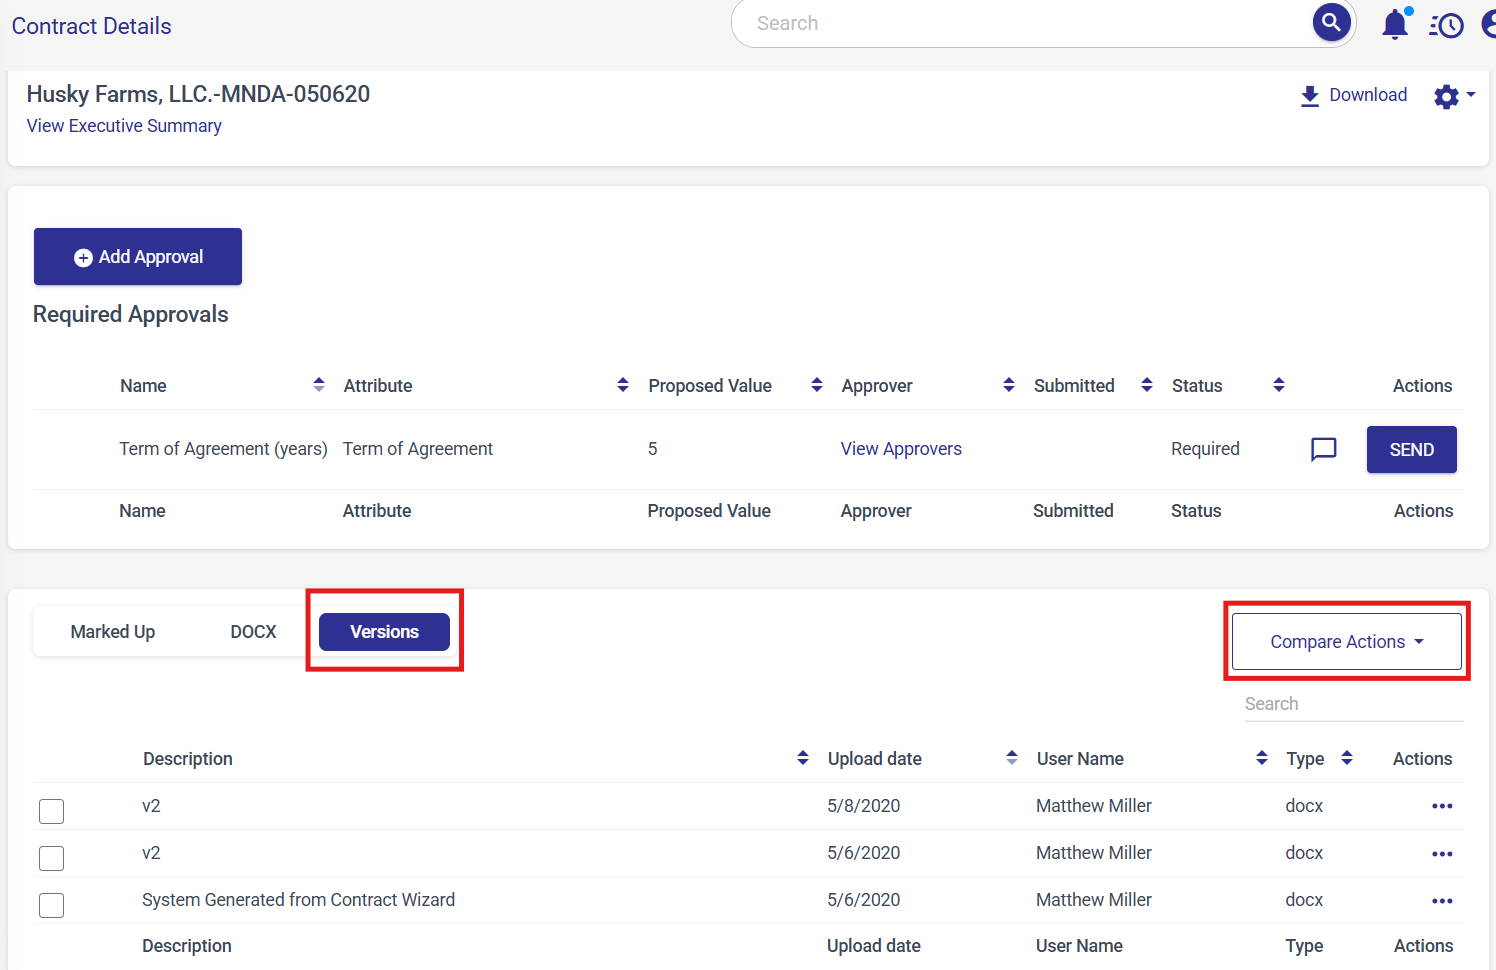This screenshot has height=970, width=1496.
Task: Open actions menu for System Generated version
Action: coord(1441,901)
